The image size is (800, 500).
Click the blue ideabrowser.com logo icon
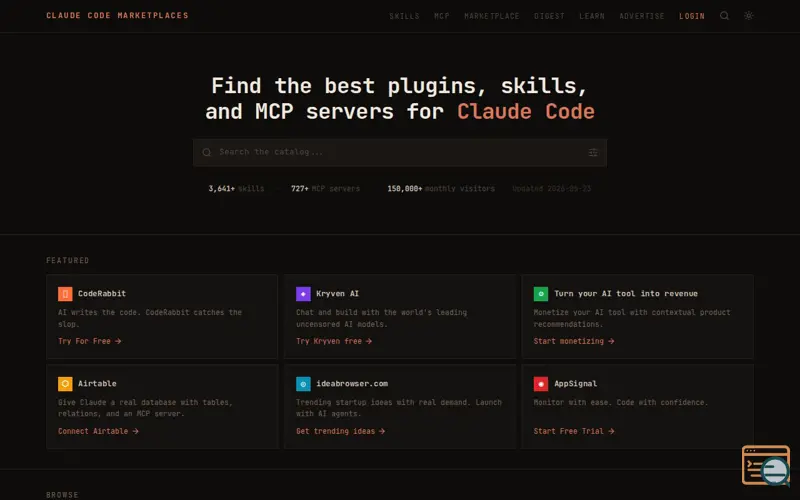click(x=303, y=384)
